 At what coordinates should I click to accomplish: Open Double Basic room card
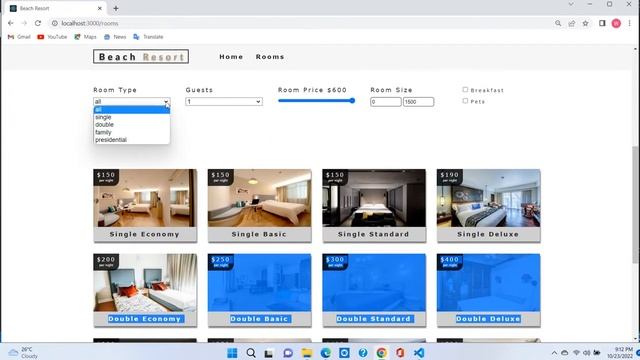(259, 290)
